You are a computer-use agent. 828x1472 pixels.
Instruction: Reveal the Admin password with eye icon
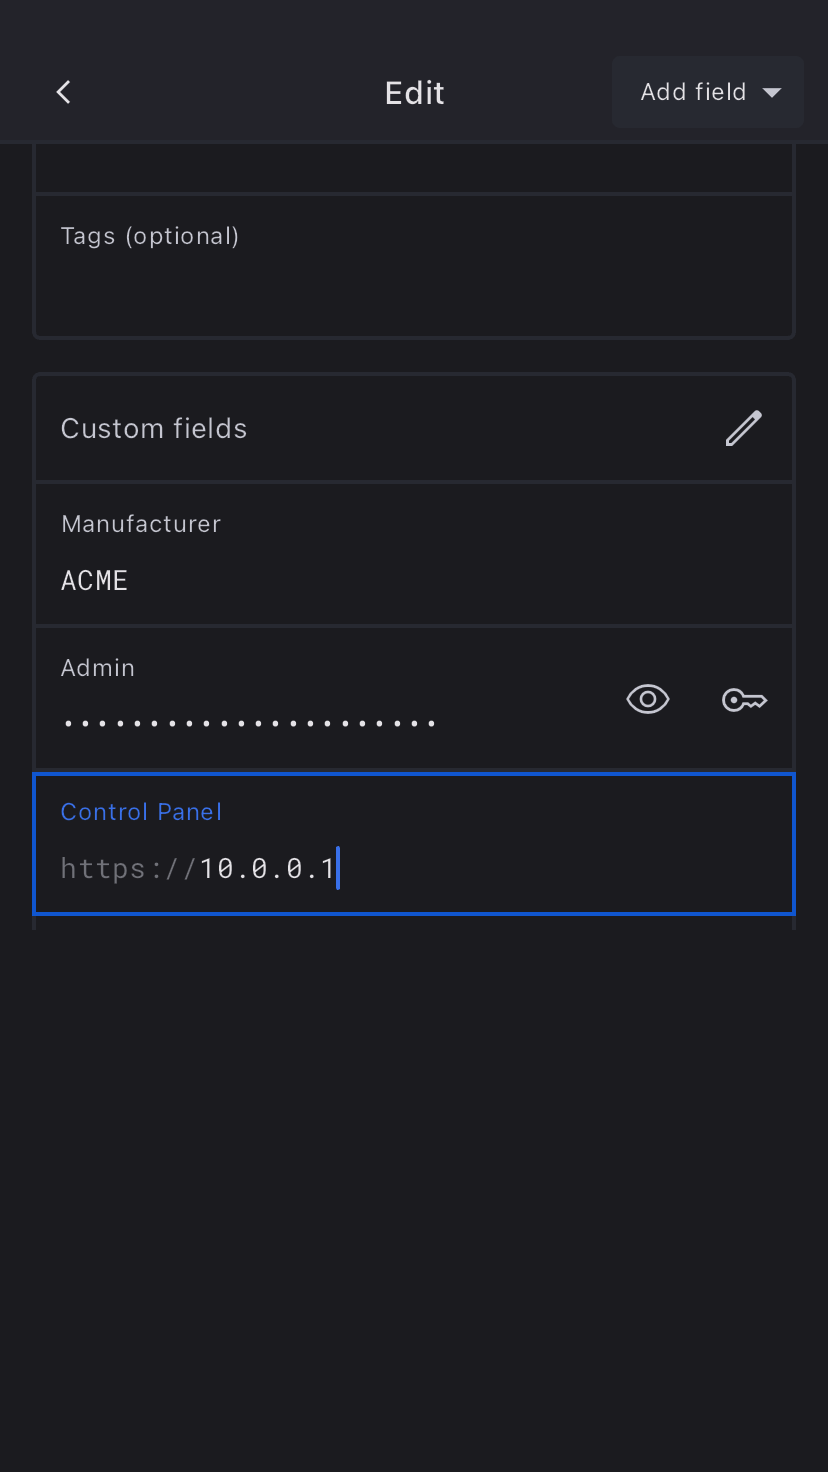click(x=647, y=699)
